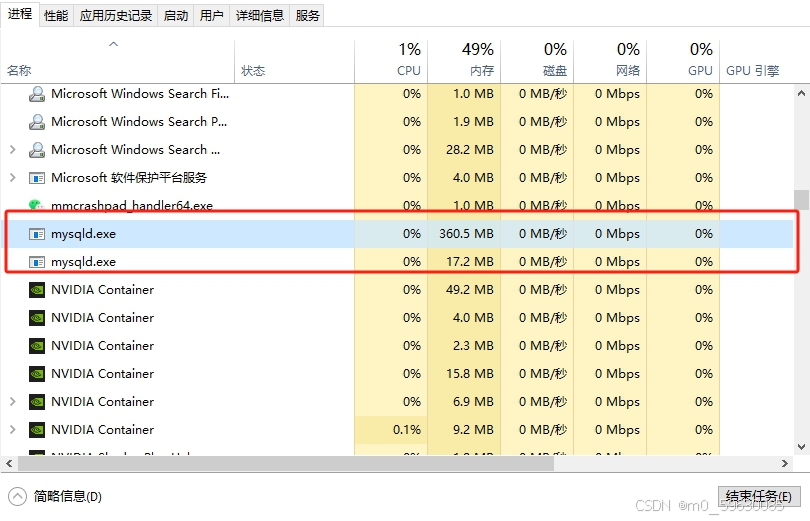
Task: Sort by GPU column header
Action: (x=683, y=61)
